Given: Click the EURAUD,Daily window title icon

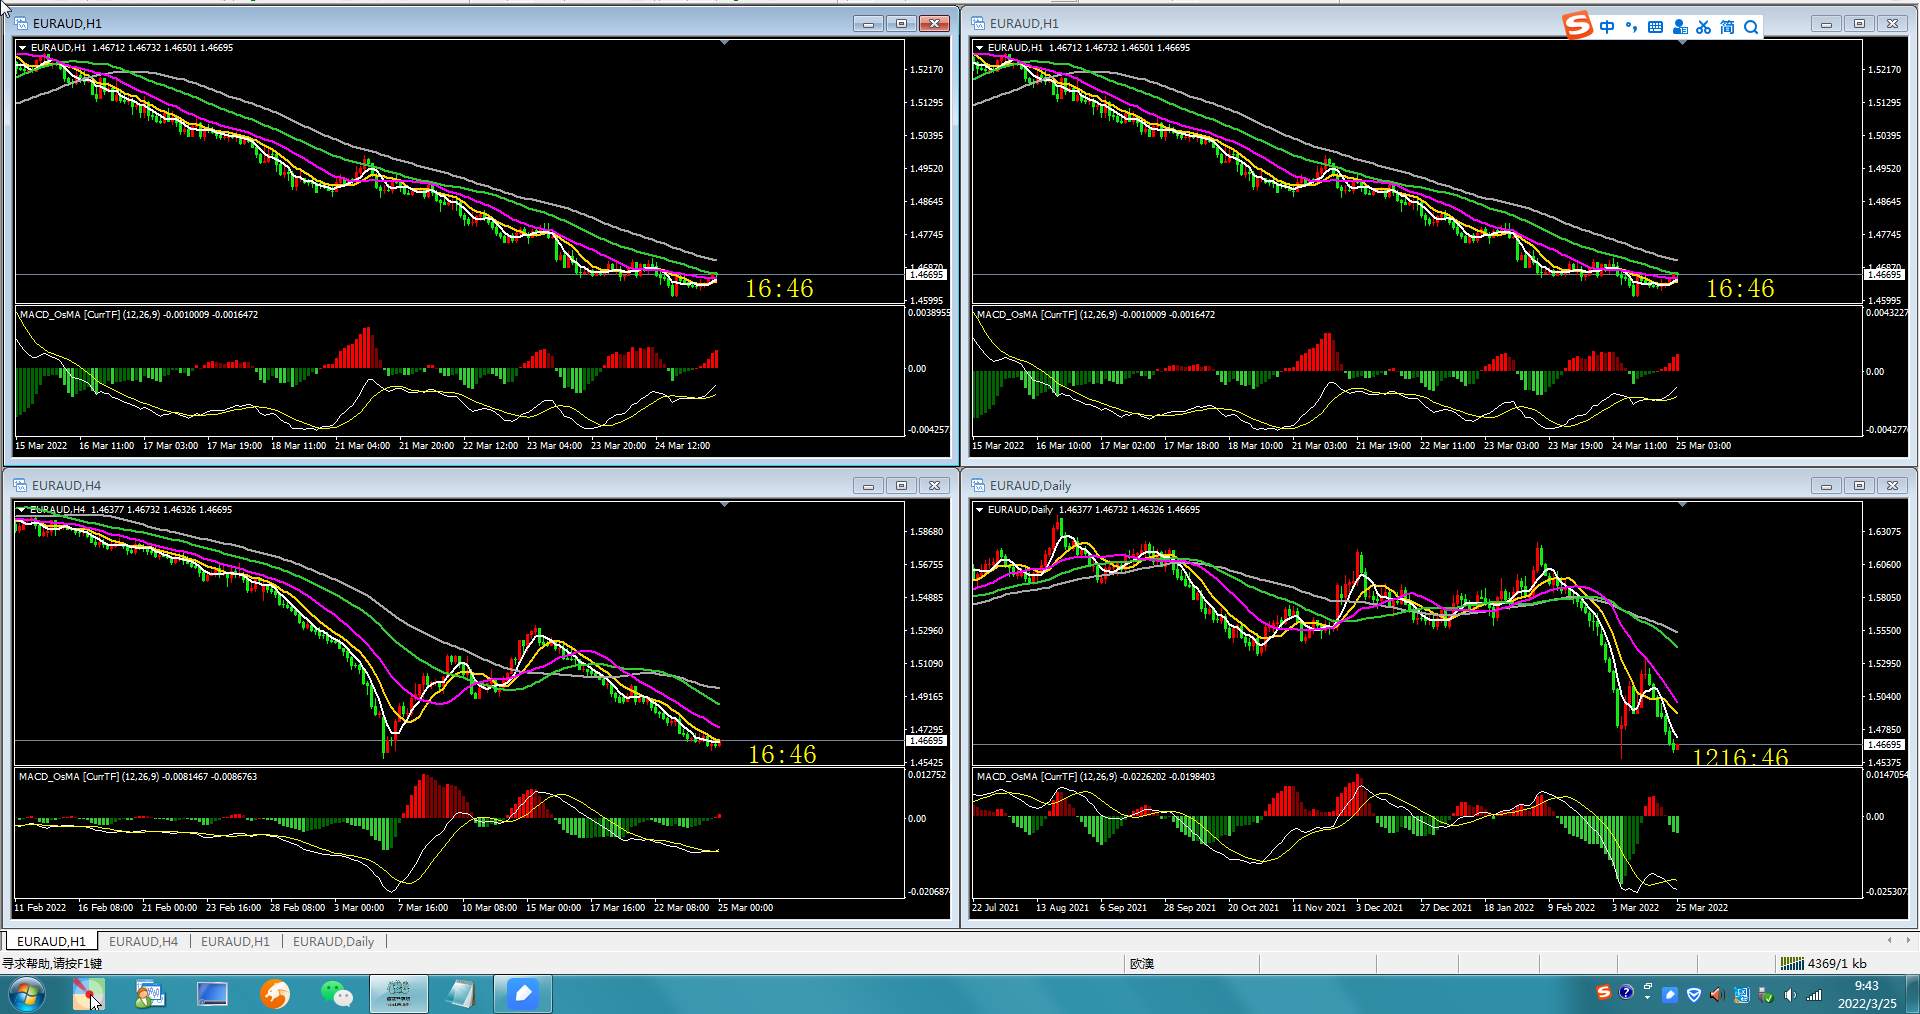Looking at the screenshot, I should 978,485.
